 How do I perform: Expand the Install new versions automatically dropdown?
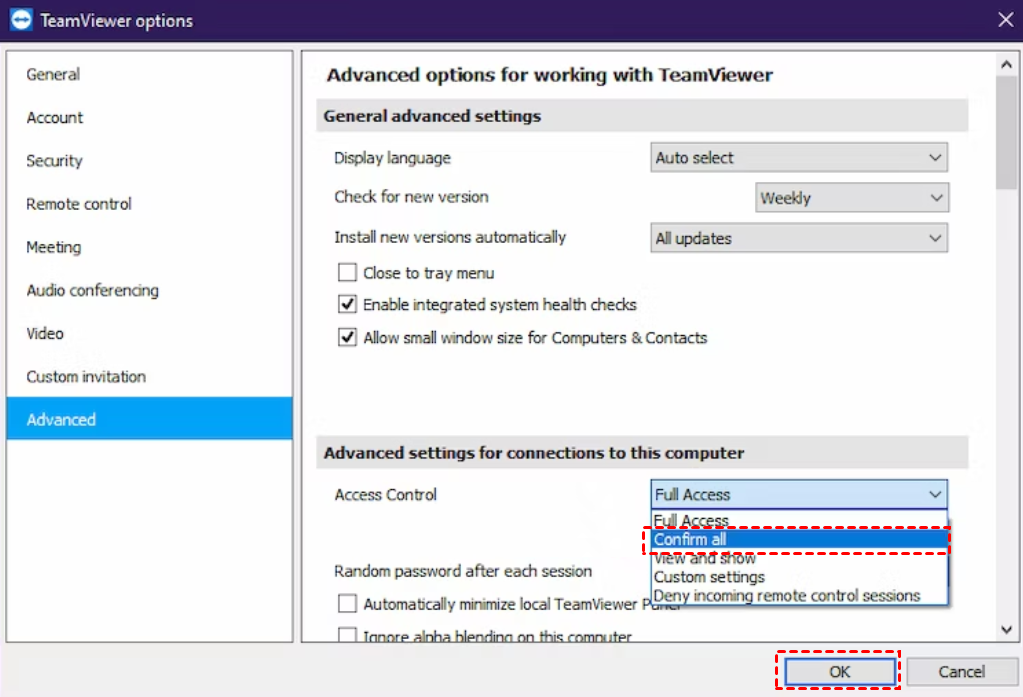click(x=799, y=238)
